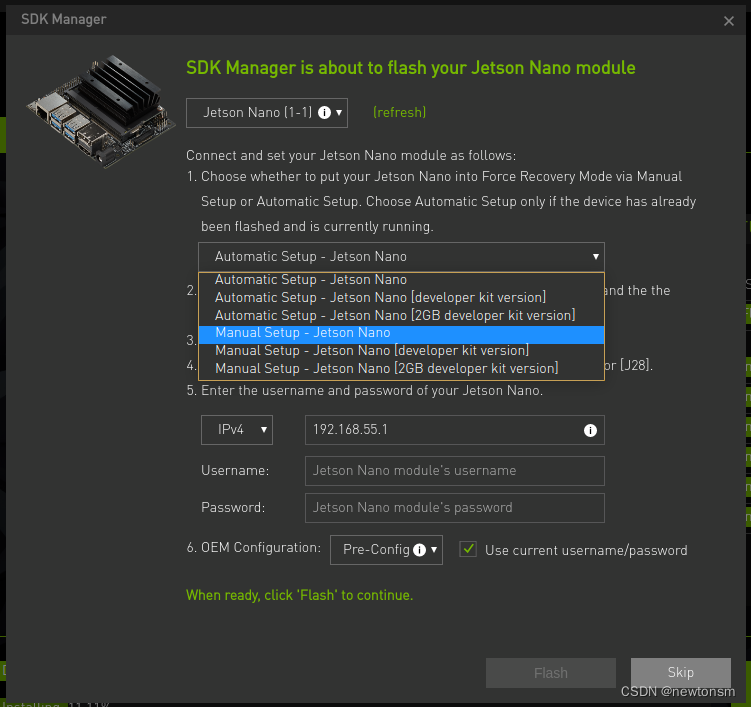Viewport: 751px width, 707px height.
Task: Click the IP address field showing 192.168.55.1
Action: pyautogui.click(x=455, y=430)
